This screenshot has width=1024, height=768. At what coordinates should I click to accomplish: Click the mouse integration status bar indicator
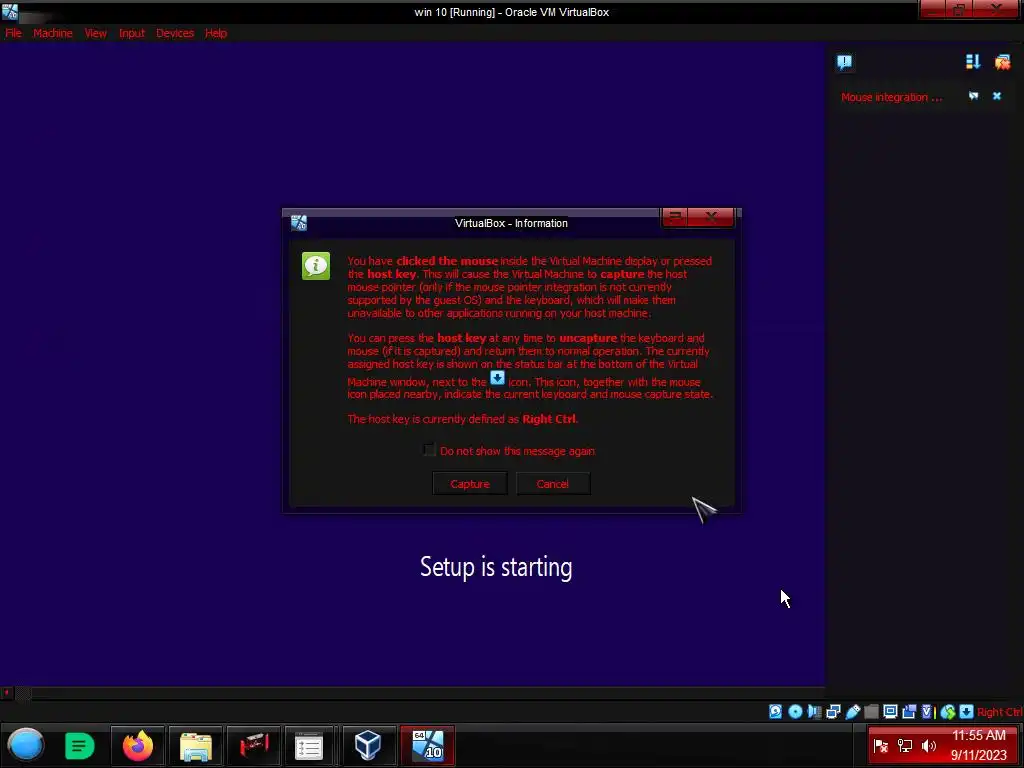point(948,712)
